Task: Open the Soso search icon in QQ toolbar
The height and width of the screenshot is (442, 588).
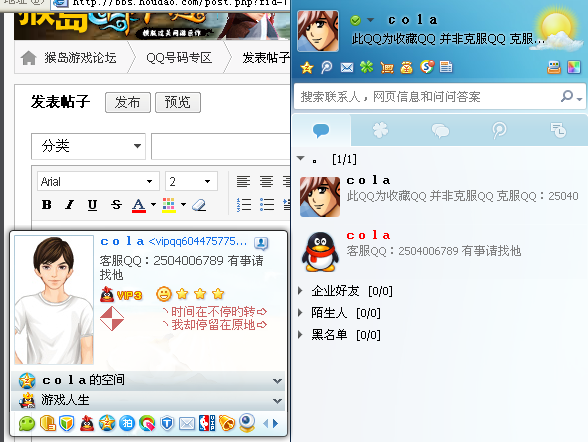Action: pyautogui.click(x=427, y=67)
